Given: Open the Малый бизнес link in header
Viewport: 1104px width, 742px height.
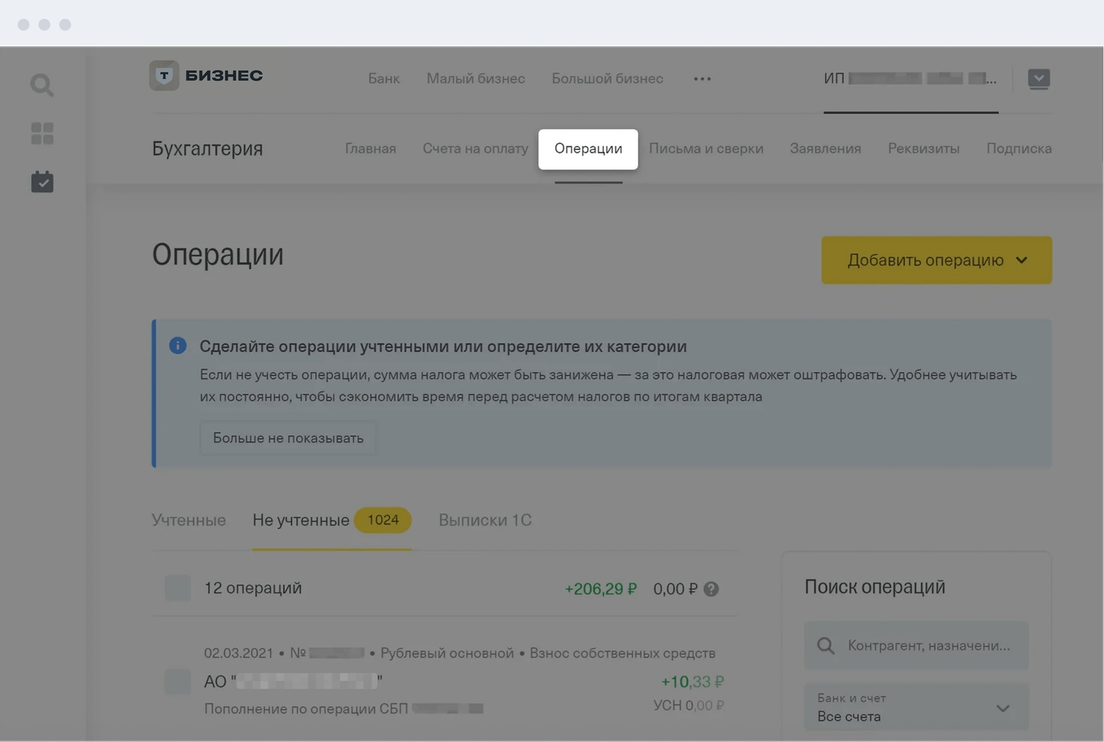Looking at the screenshot, I should click(x=475, y=79).
